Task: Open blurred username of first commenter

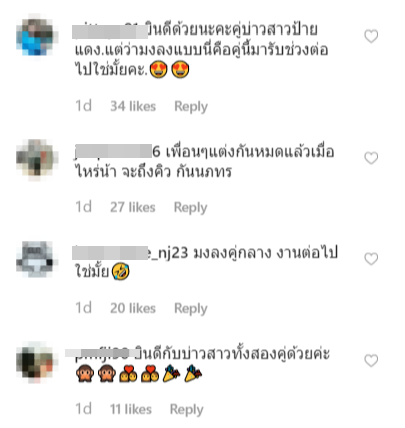Action: [x=110, y=31]
